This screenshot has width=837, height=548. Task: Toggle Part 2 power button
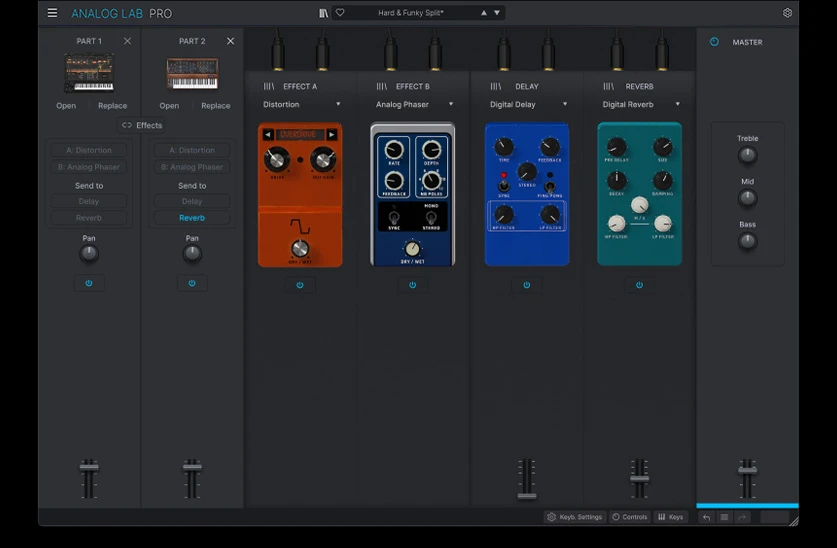tap(192, 283)
